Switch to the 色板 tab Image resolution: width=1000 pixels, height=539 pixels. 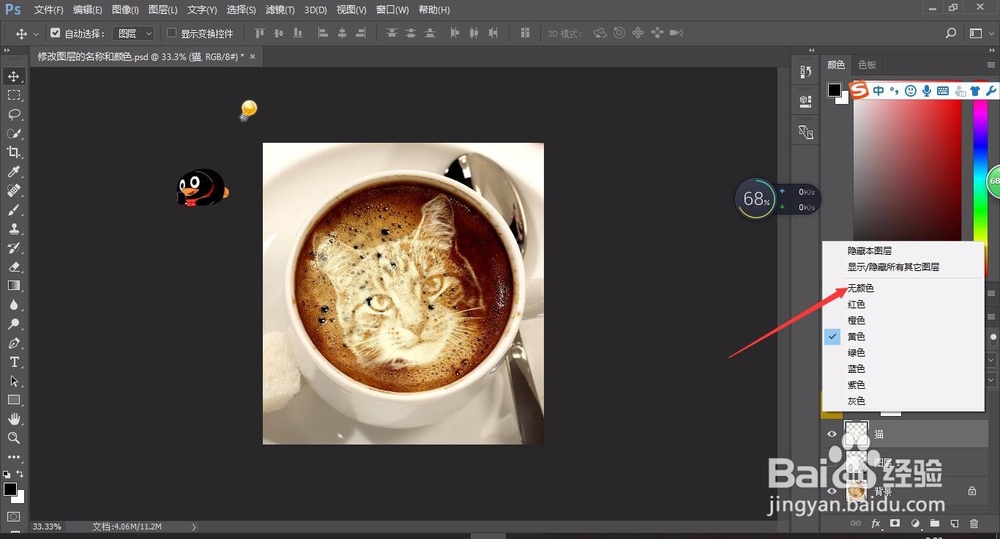867,64
